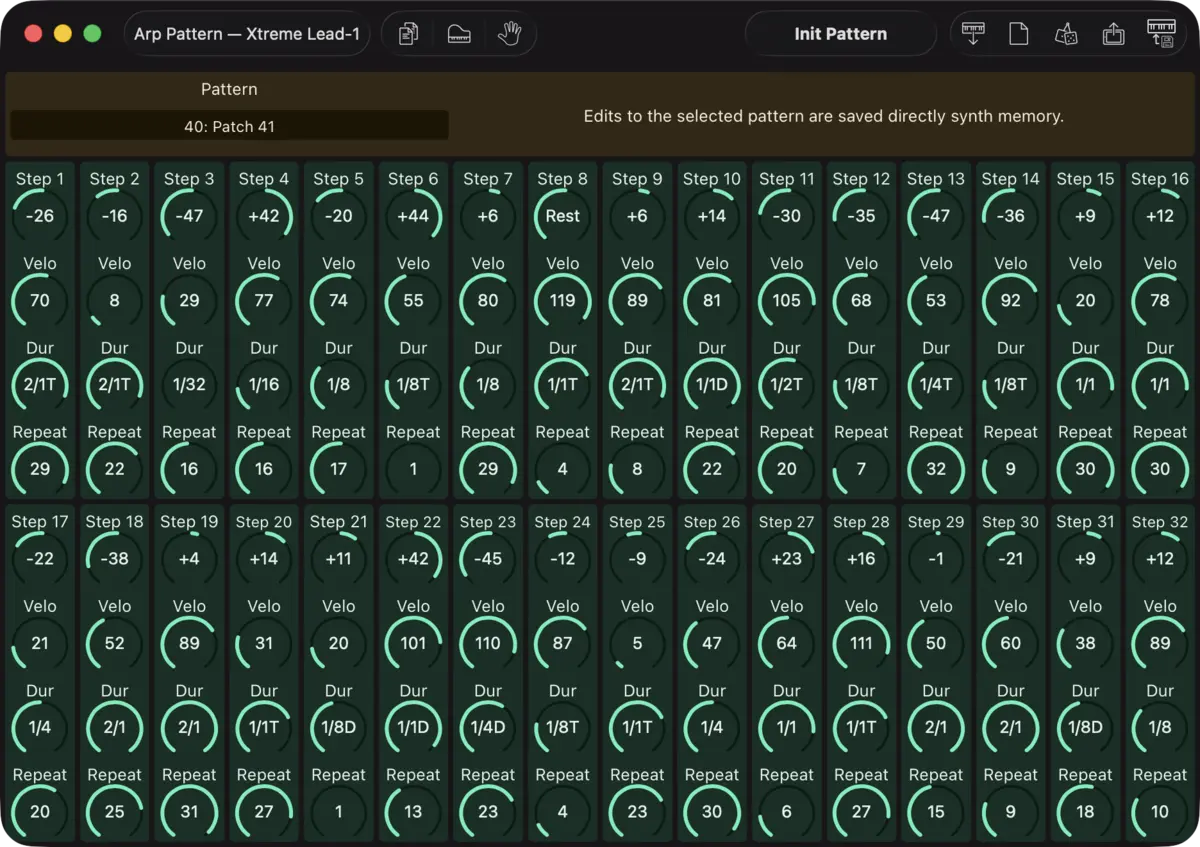The image size is (1200, 847).
Task: Click the window title Arp Pattern — Xtreme Lead-1
Action: 247,34
